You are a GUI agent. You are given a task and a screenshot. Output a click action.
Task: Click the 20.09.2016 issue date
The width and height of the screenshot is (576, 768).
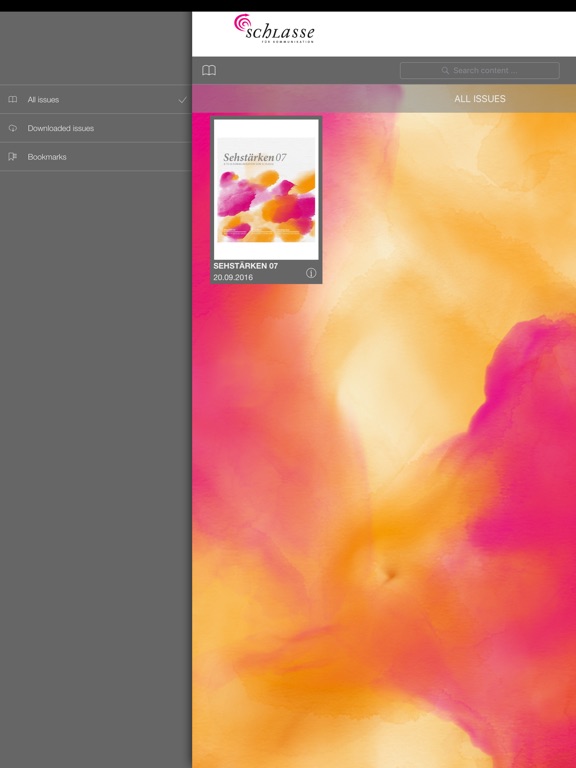pos(233,277)
